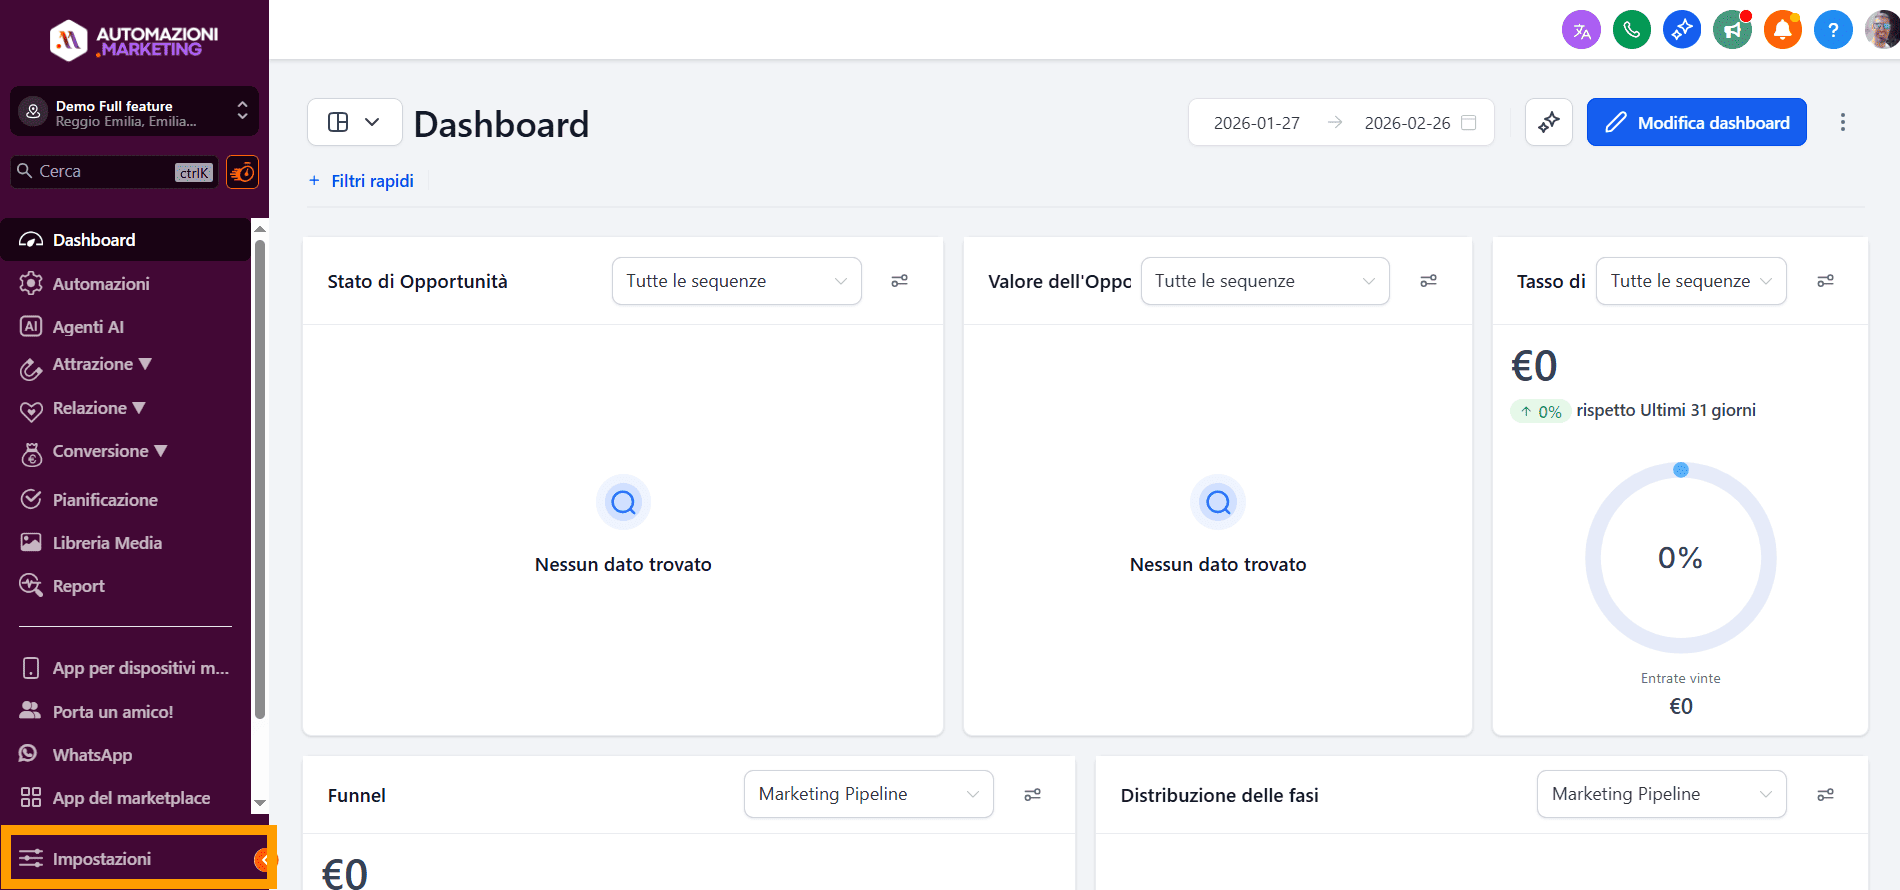Screen dimensions: 1900x890
Task: Open Impostazioni in the sidebar
Action: click(102, 859)
